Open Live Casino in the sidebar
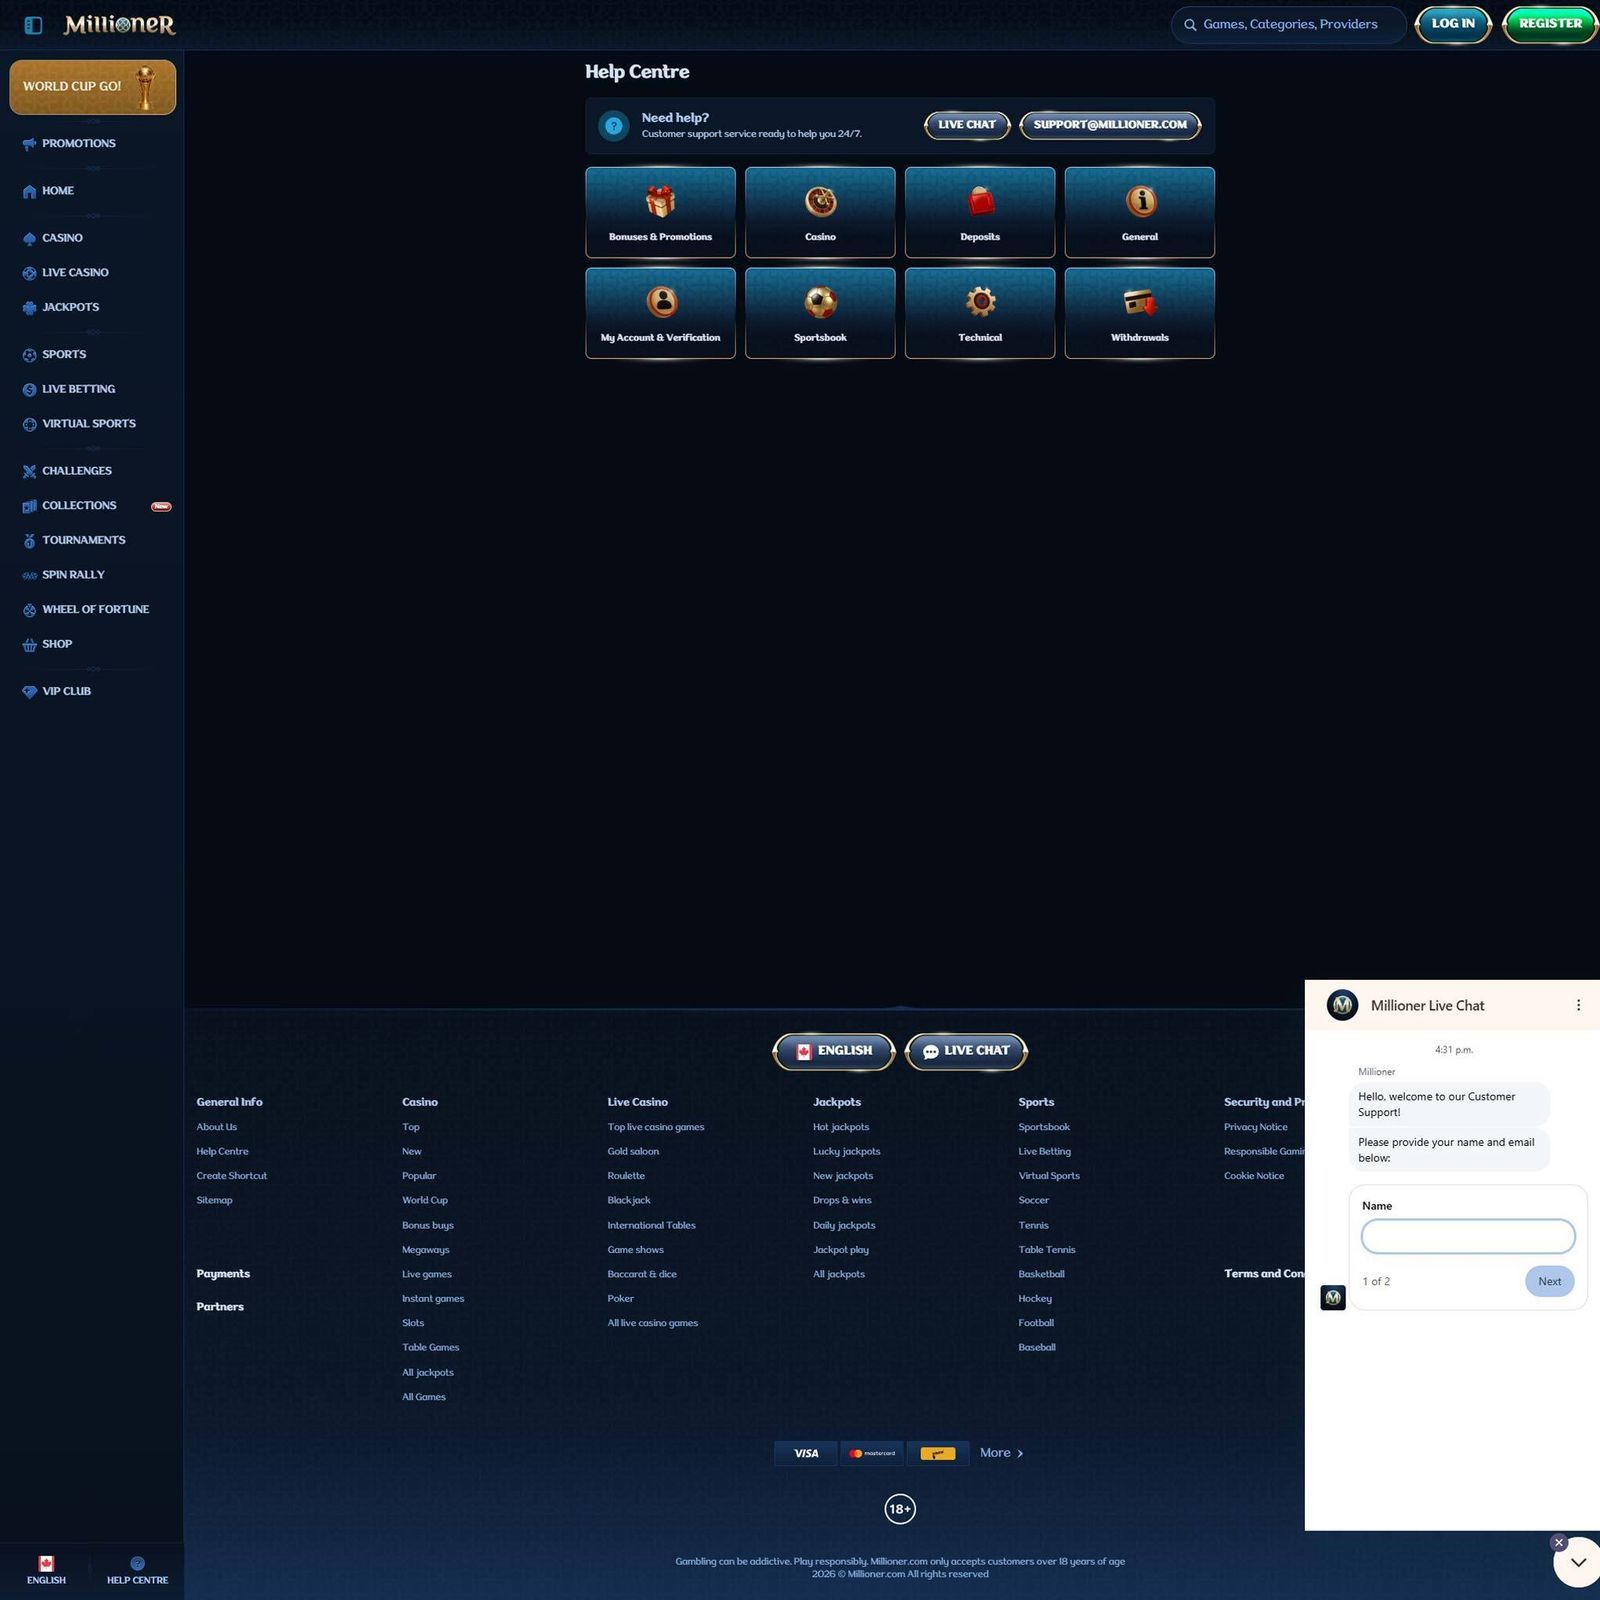The height and width of the screenshot is (1600, 1600). [x=75, y=273]
